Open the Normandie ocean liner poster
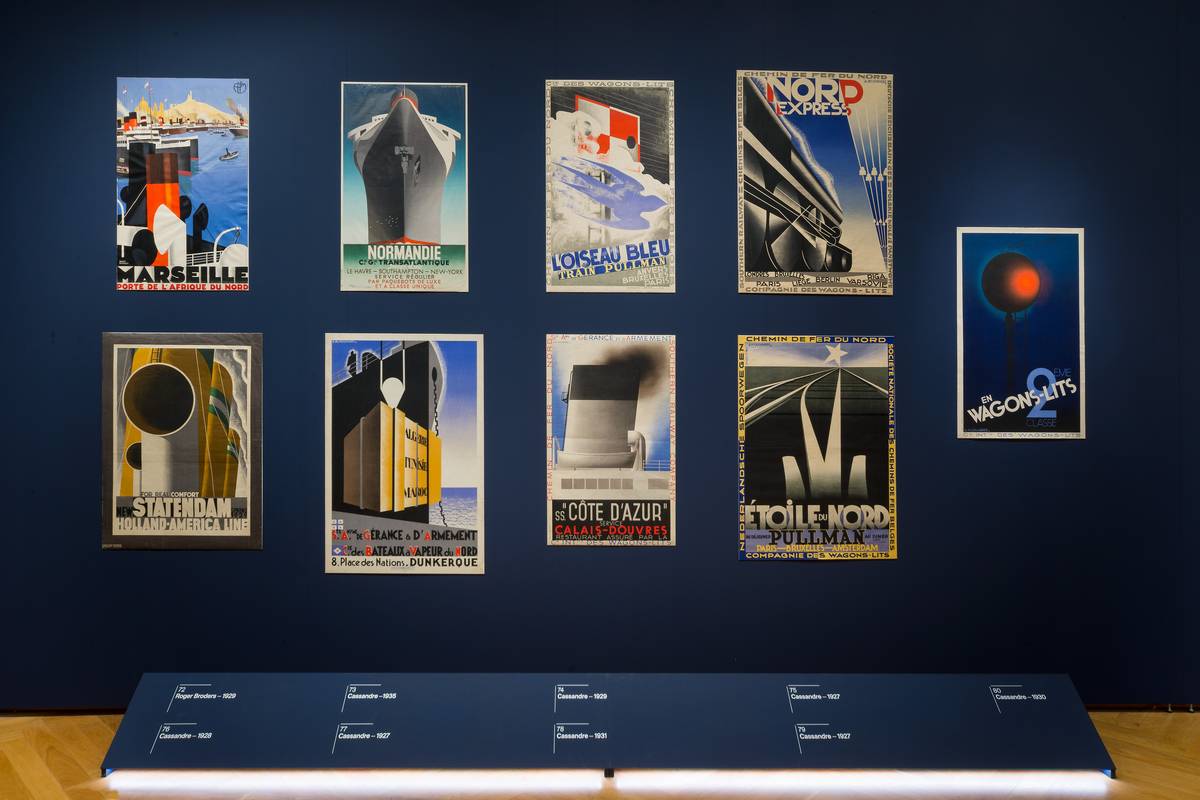 (x=404, y=187)
